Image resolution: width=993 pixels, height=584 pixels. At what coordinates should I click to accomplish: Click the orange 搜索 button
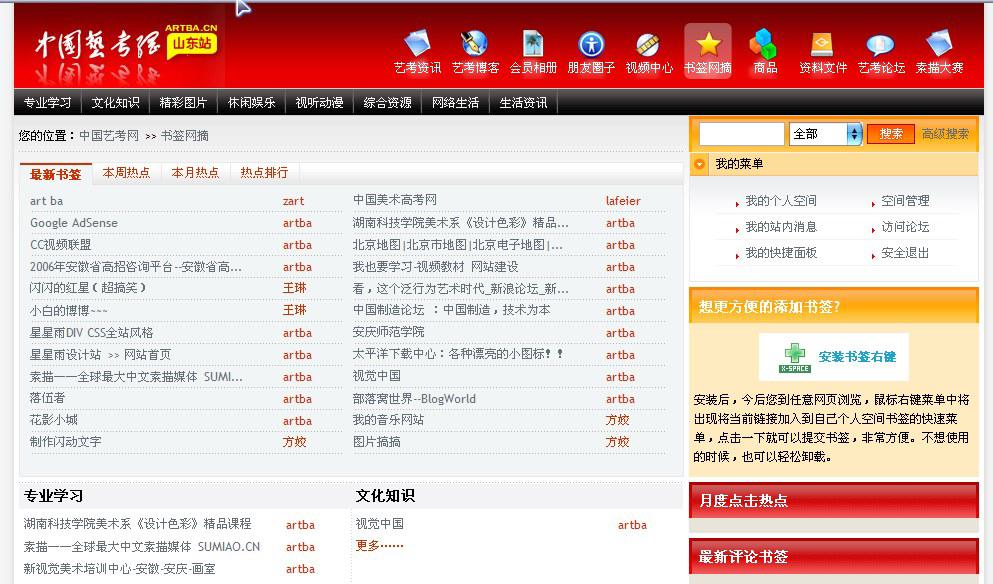(891, 134)
